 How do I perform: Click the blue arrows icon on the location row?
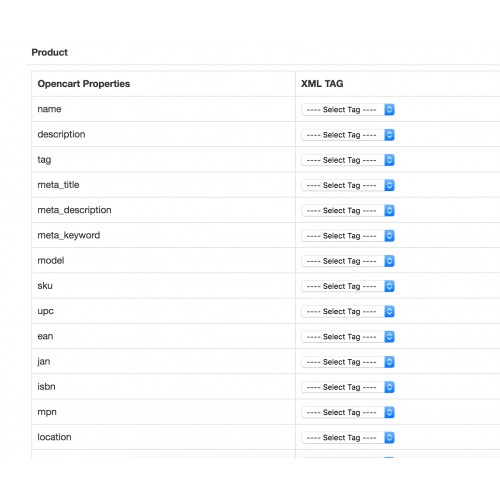tap(389, 438)
